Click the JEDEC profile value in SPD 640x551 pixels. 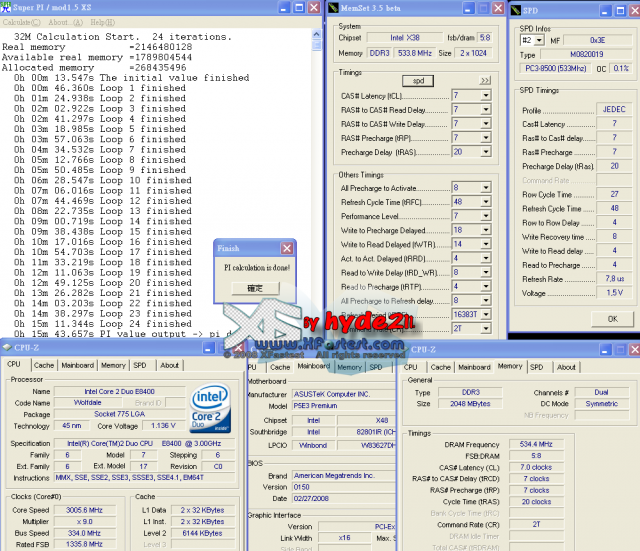614,109
